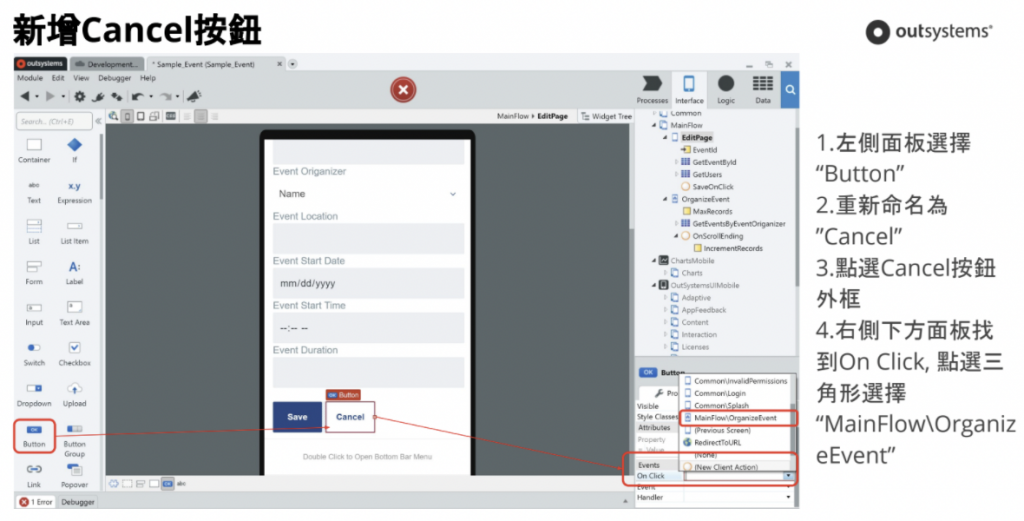Open the undo history dropdown arrow
This screenshot has width=1024, height=521.
151,97
